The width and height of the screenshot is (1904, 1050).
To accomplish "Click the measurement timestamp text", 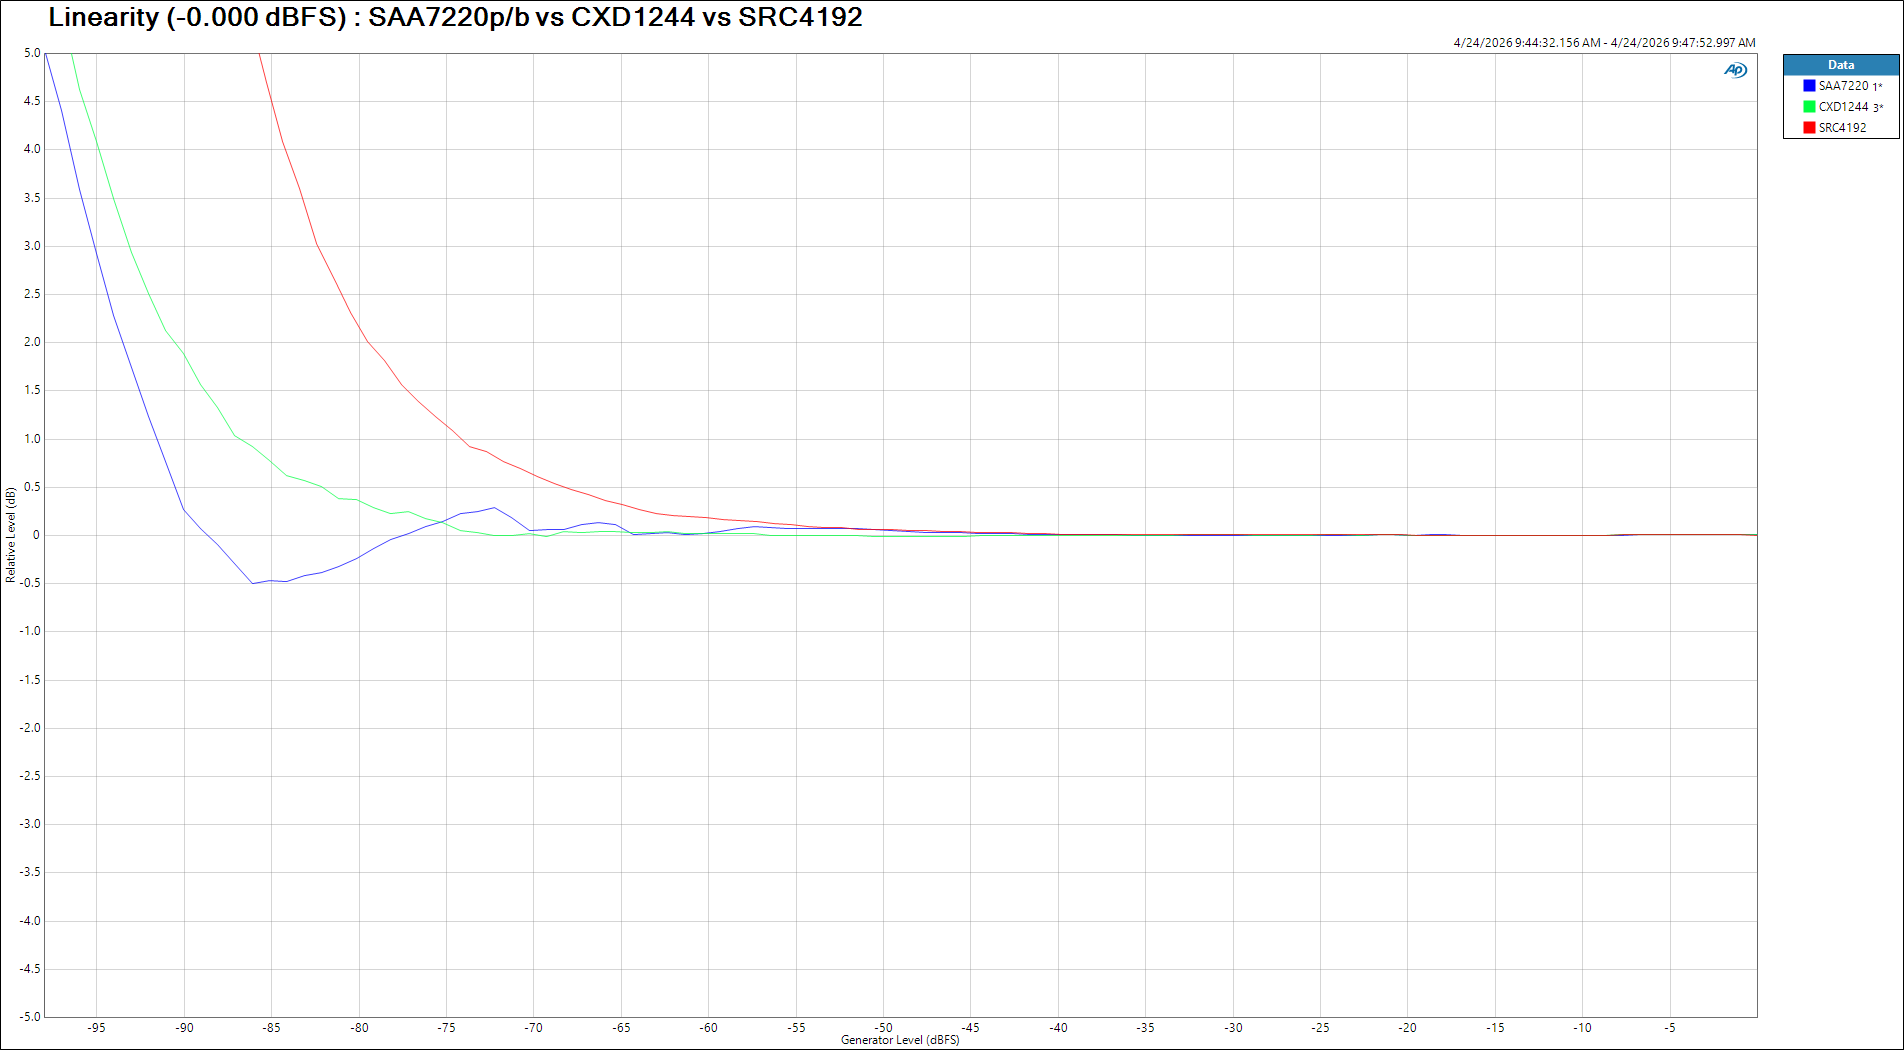I will tap(1604, 43).
